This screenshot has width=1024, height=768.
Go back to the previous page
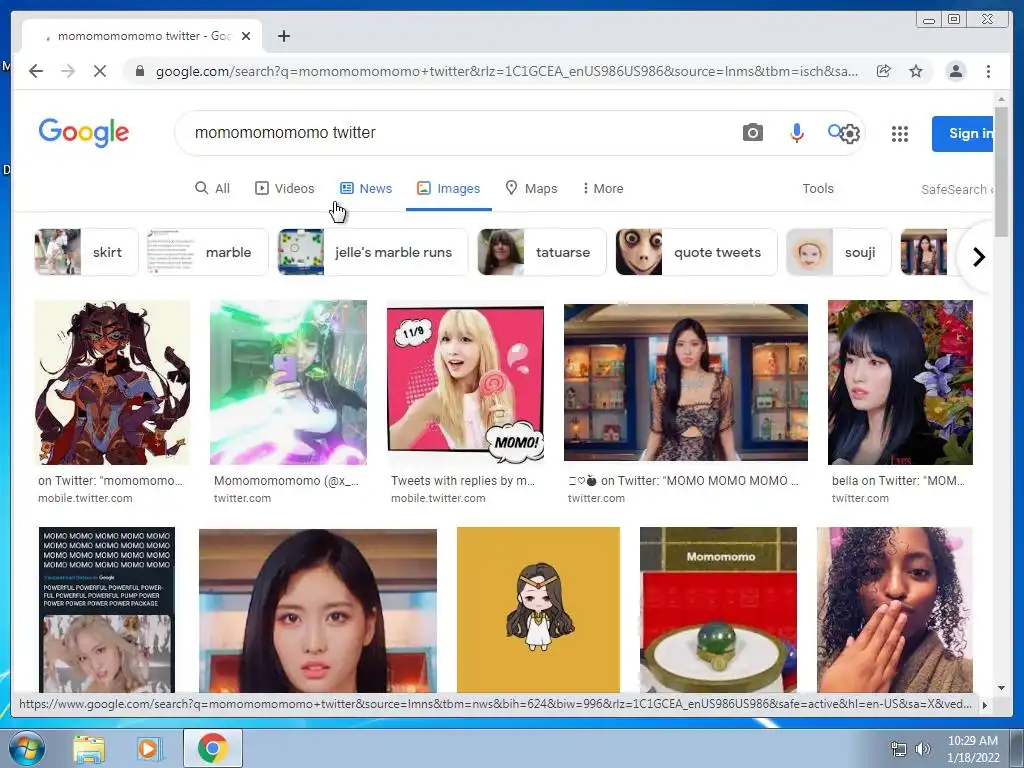tap(36, 71)
